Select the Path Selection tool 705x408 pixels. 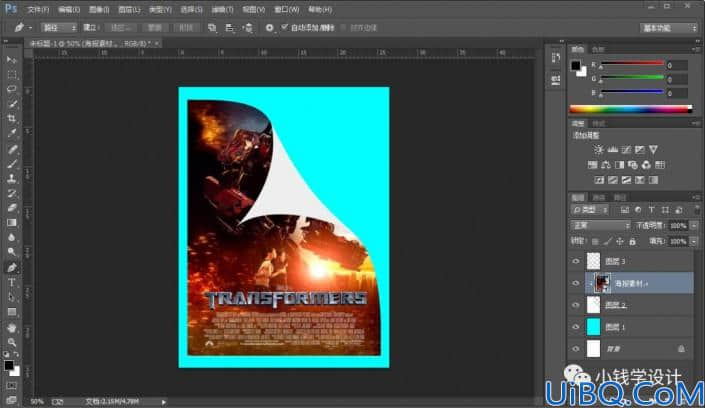[12, 297]
